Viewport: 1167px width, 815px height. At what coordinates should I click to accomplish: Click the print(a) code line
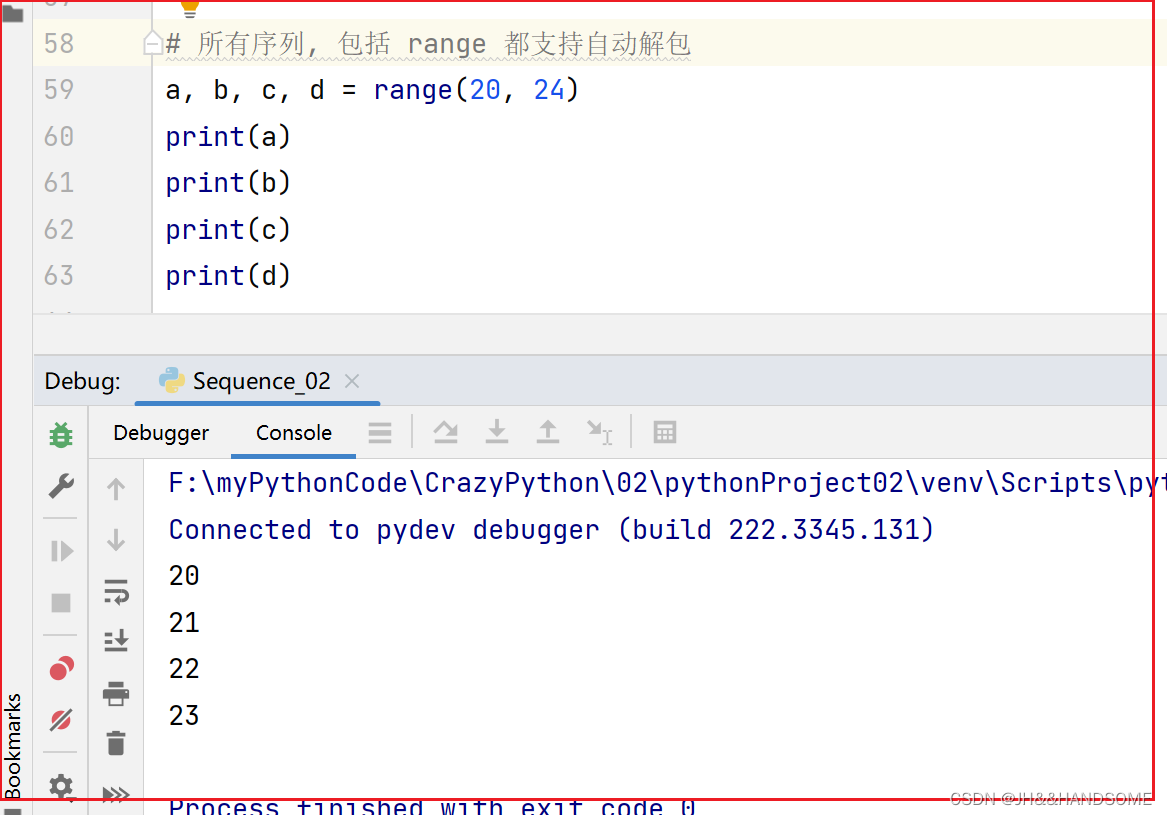point(228,137)
